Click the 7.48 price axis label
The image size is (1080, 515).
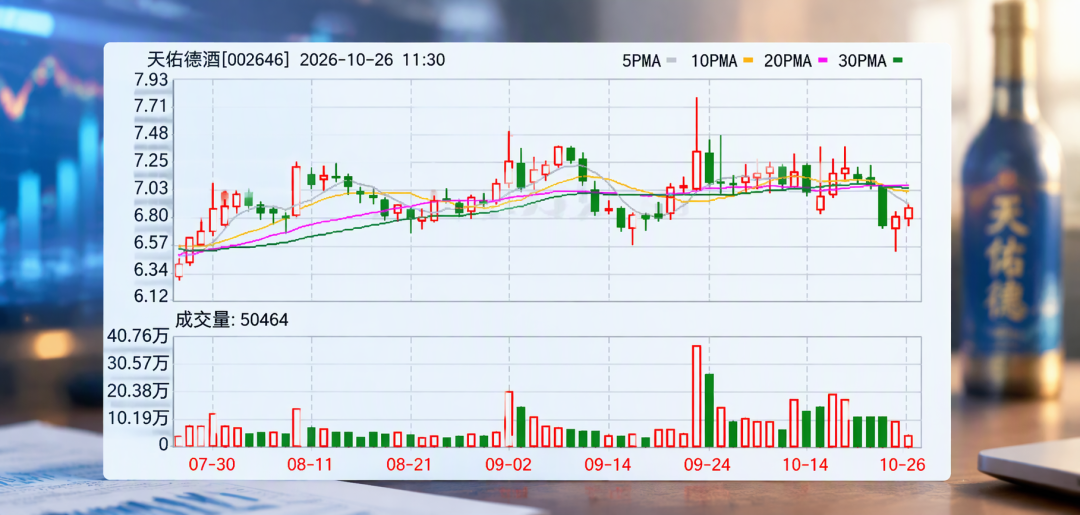[x=151, y=134]
